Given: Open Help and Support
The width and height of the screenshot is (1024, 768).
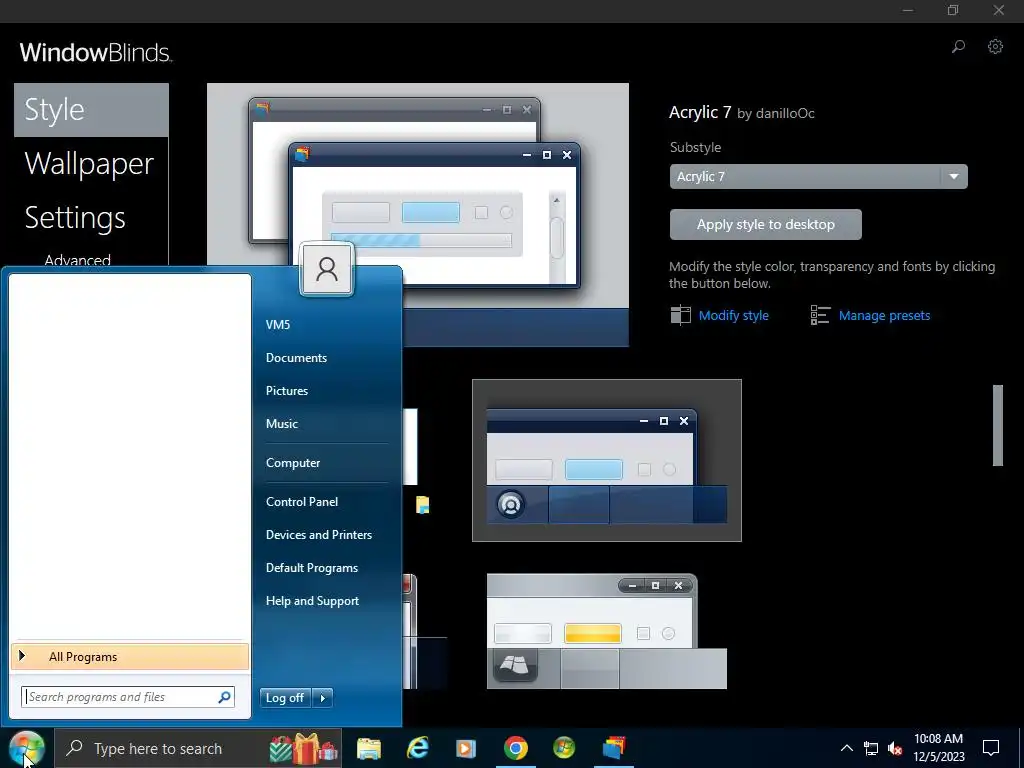Looking at the screenshot, I should pyautogui.click(x=312, y=600).
